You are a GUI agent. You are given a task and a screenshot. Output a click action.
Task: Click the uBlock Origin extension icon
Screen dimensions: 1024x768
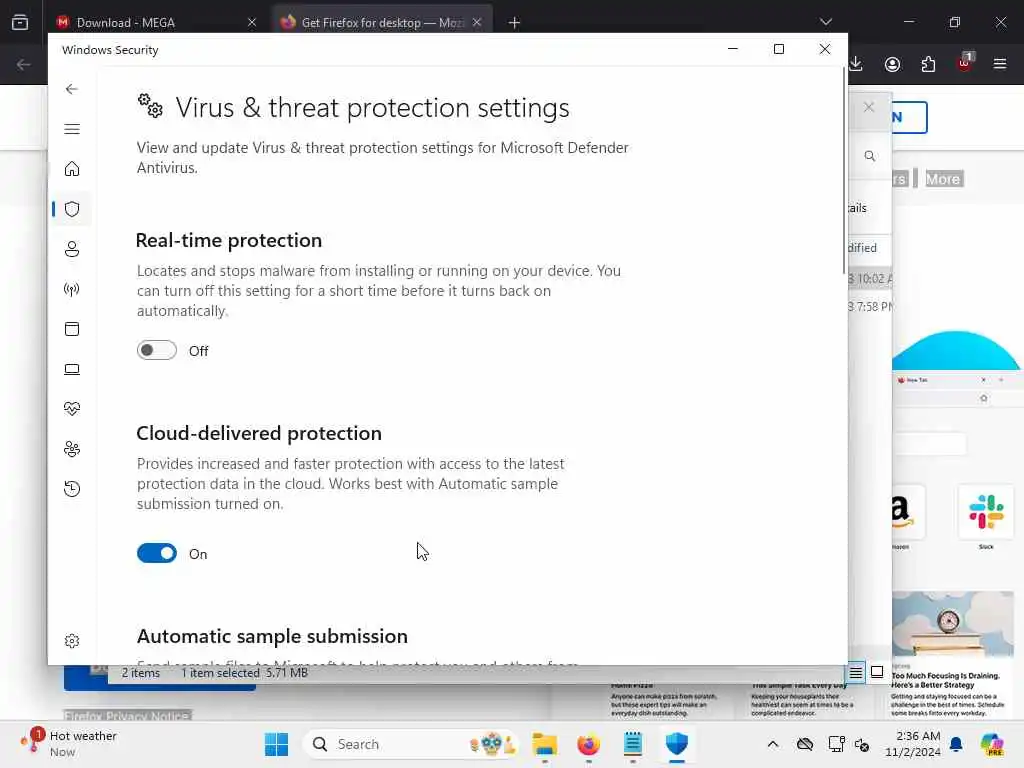tap(965, 63)
